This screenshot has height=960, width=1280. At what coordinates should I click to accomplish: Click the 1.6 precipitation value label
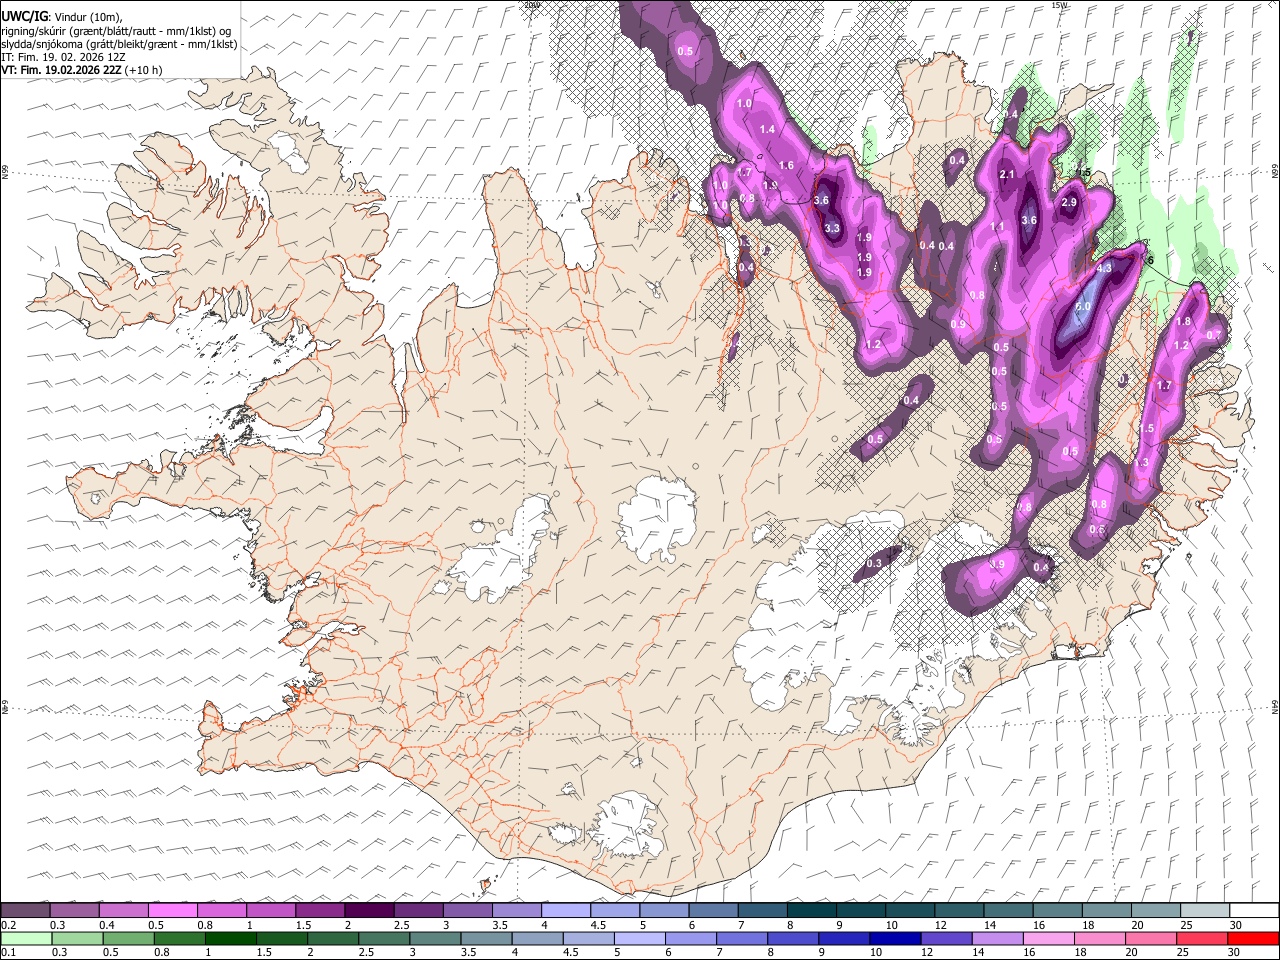(786, 166)
